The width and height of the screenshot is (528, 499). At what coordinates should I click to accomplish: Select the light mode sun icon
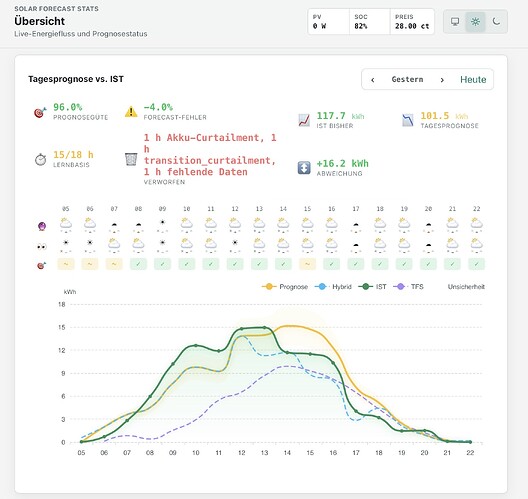tap(475, 22)
